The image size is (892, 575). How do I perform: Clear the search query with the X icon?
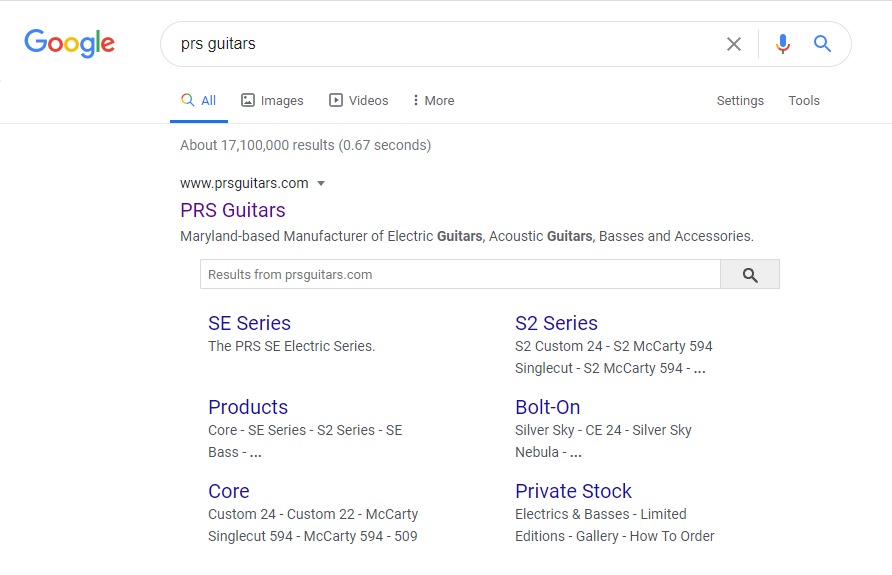(734, 44)
